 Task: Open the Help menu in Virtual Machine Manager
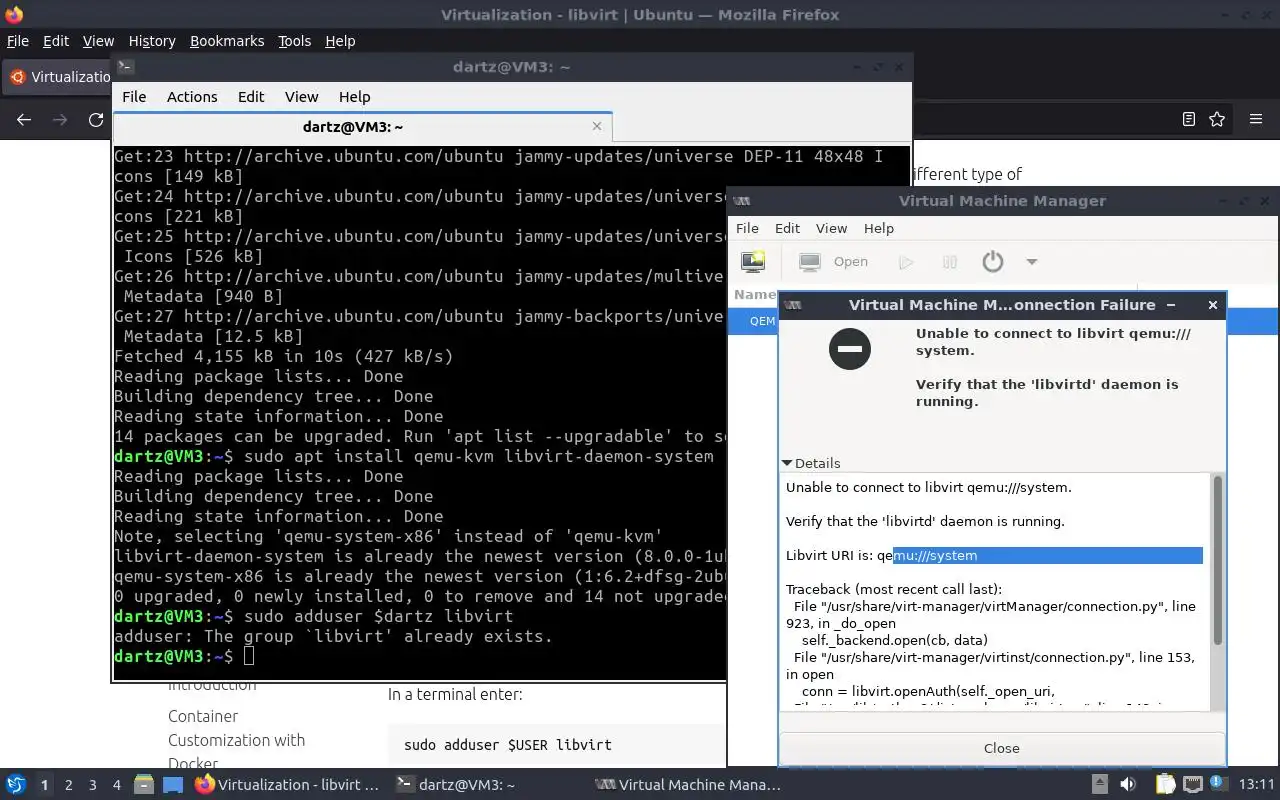pyautogui.click(x=879, y=228)
